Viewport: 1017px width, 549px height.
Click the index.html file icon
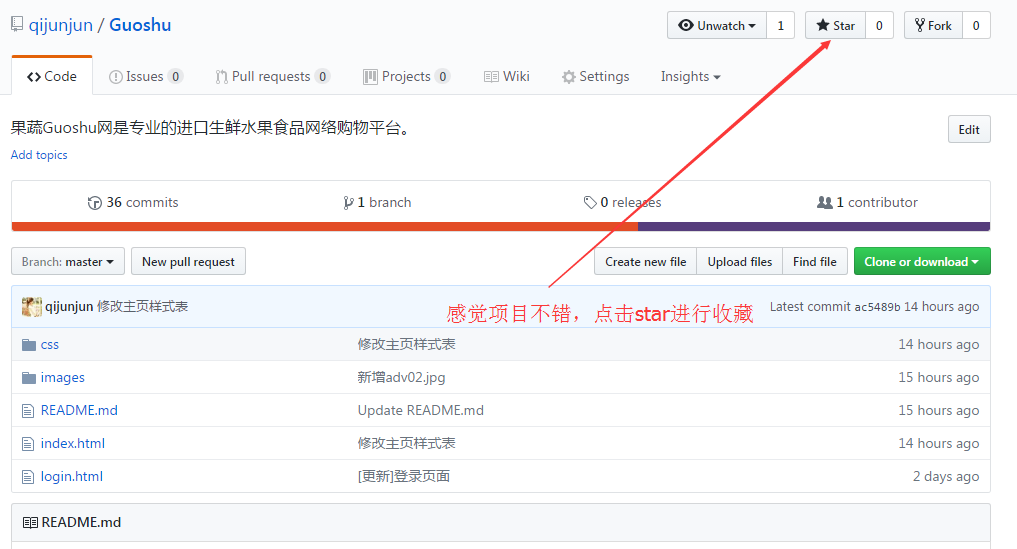click(28, 444)
